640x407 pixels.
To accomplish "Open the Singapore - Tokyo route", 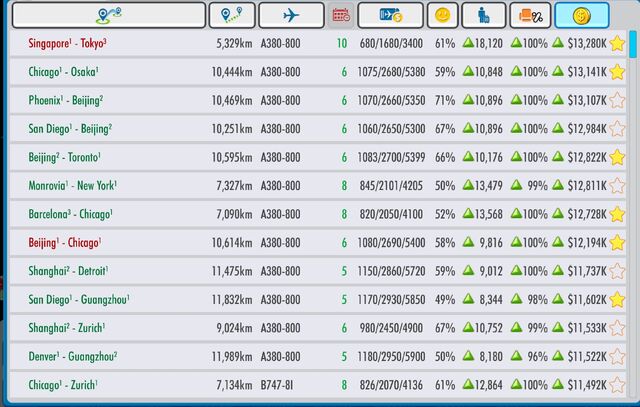I will point(318,43).
